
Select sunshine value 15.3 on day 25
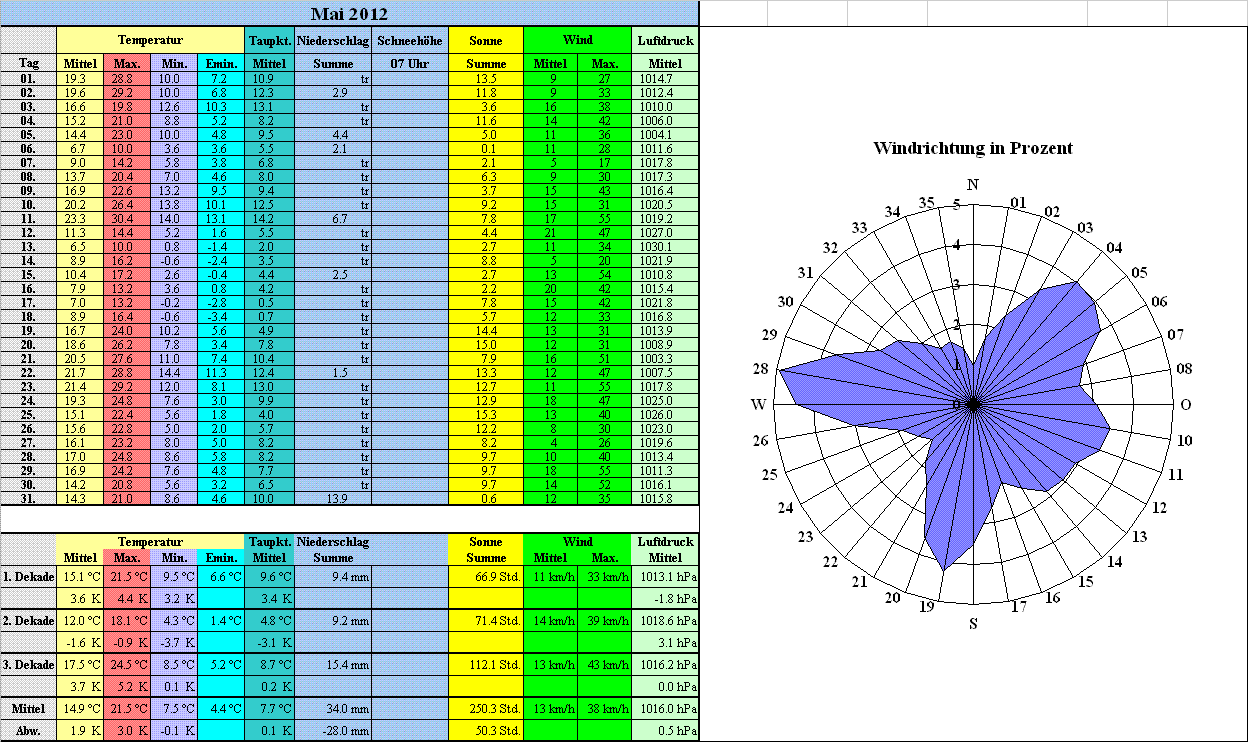[x=485, y=414]
